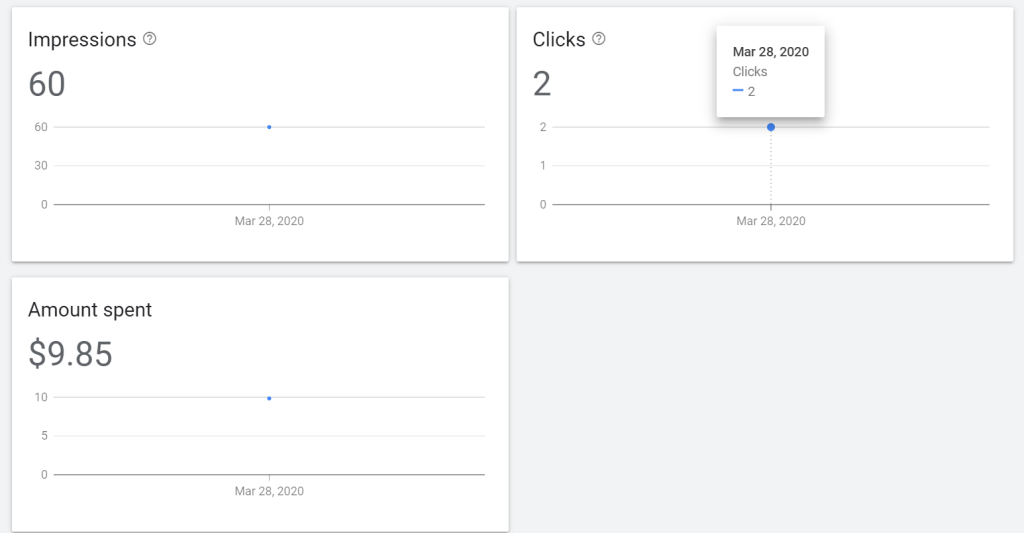
Task: Click the Mar 28, 2020 label under Amount spent chart
Action: click(269, 491)
